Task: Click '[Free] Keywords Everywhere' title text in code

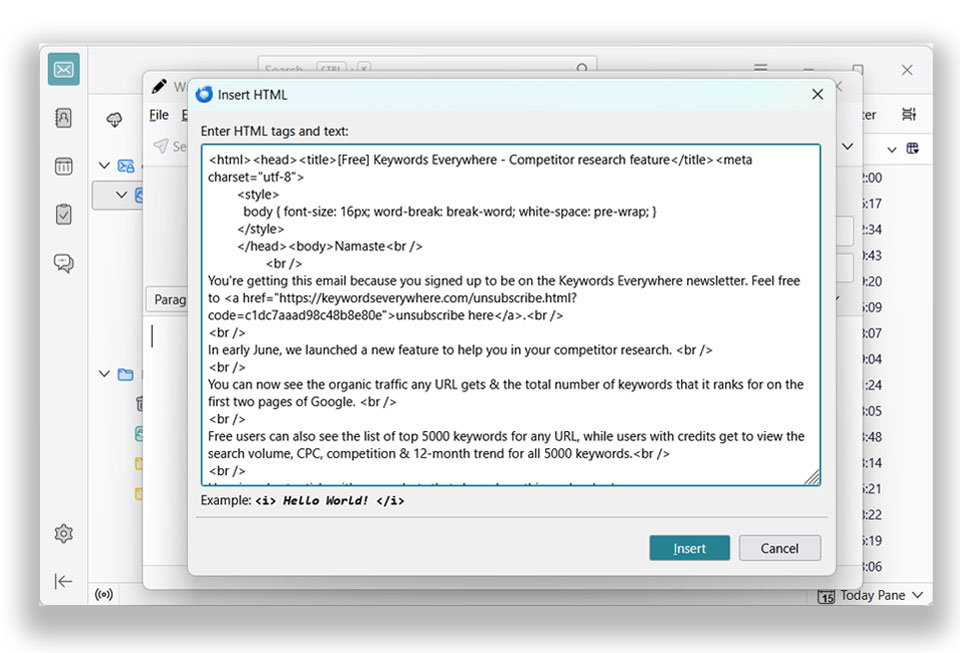Action: pyautogui.click(x=418, y=160)
